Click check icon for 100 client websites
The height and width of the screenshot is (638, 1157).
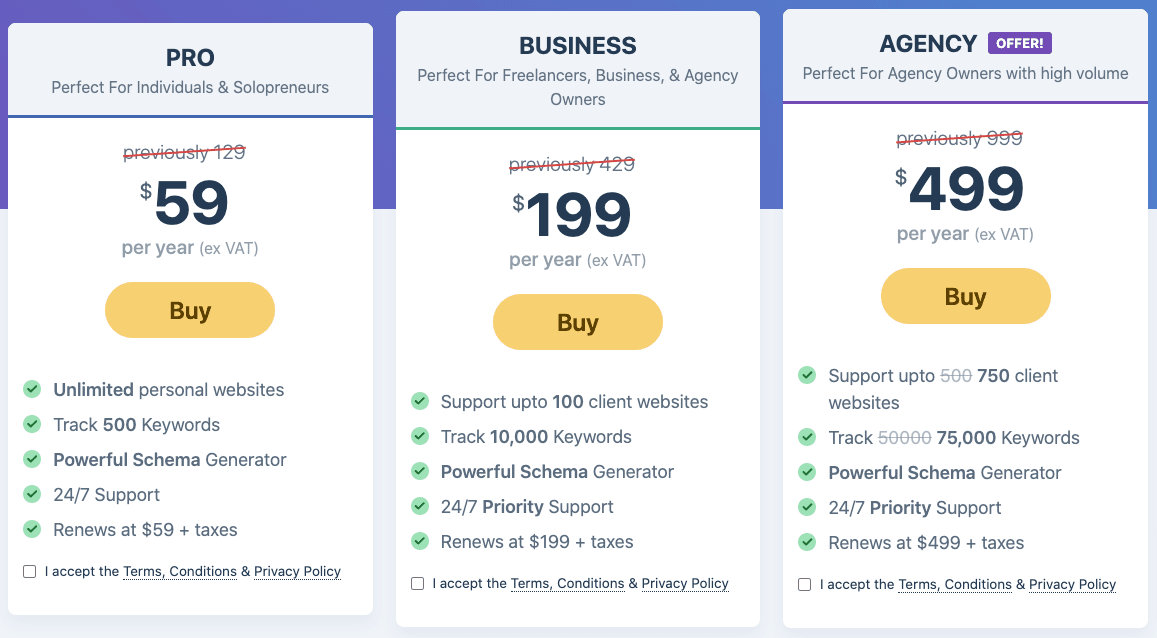coord(420,401)
